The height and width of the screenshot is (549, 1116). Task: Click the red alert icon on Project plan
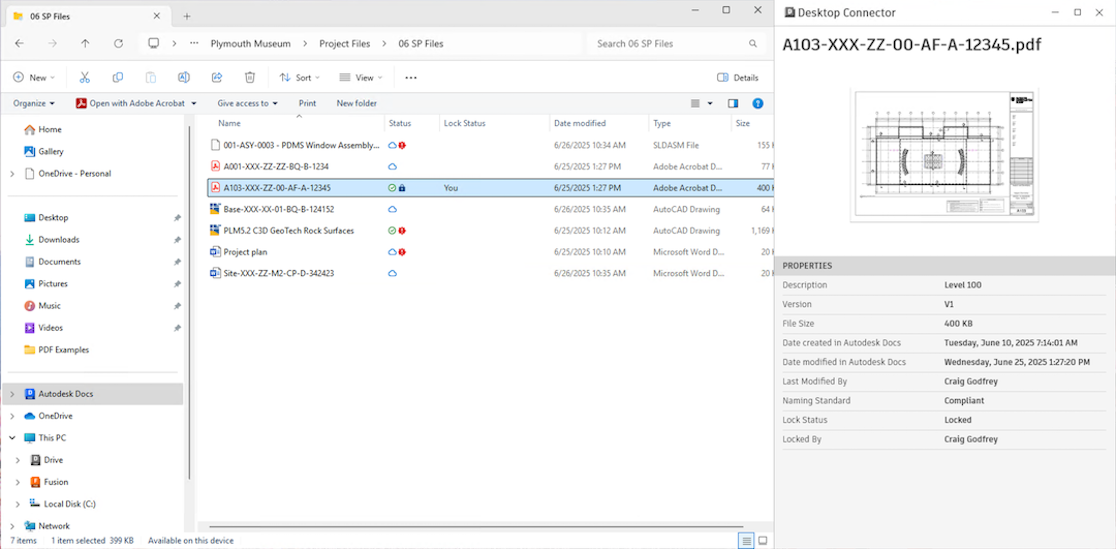coord(402,252)
